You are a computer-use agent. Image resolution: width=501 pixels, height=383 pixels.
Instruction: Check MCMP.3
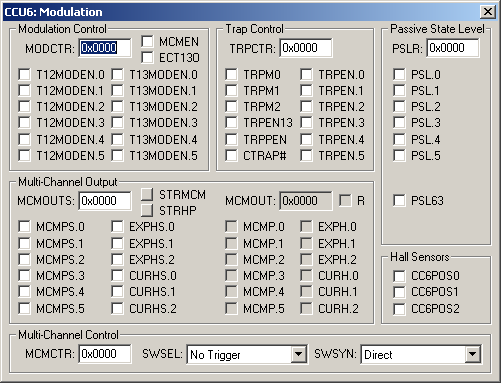231,275
